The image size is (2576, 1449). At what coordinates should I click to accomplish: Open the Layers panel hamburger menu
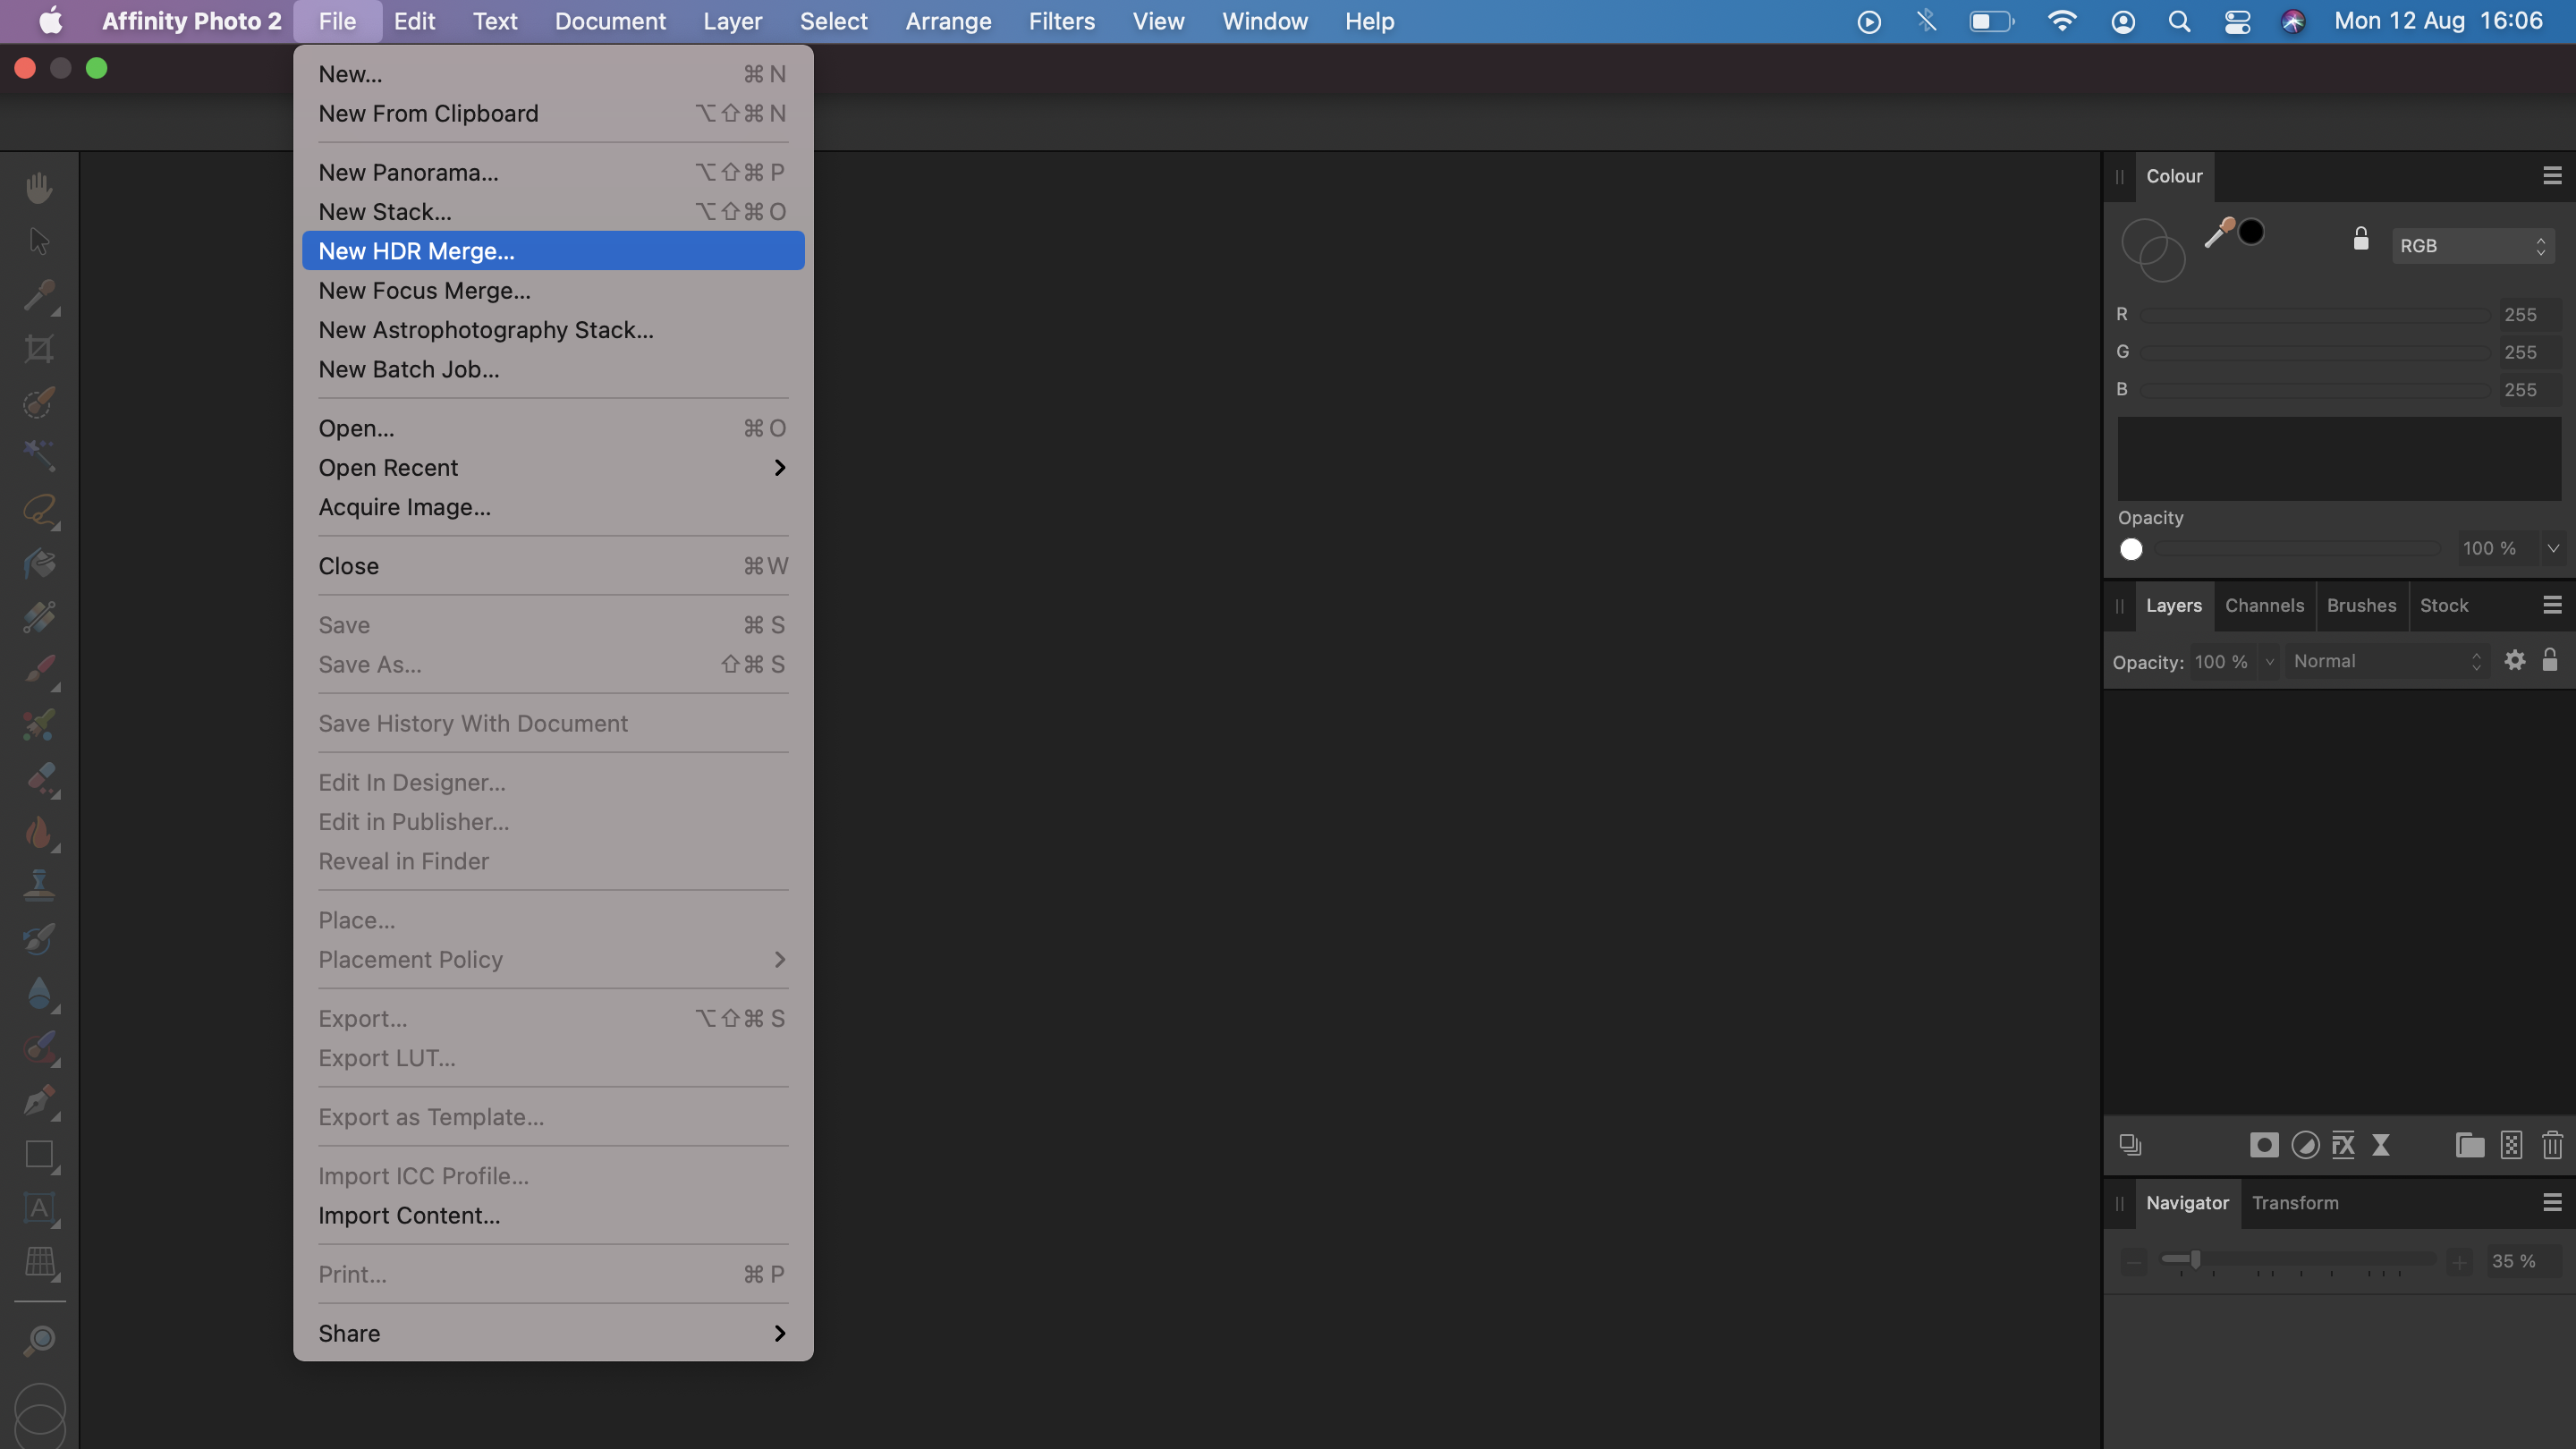(2552, 605)
